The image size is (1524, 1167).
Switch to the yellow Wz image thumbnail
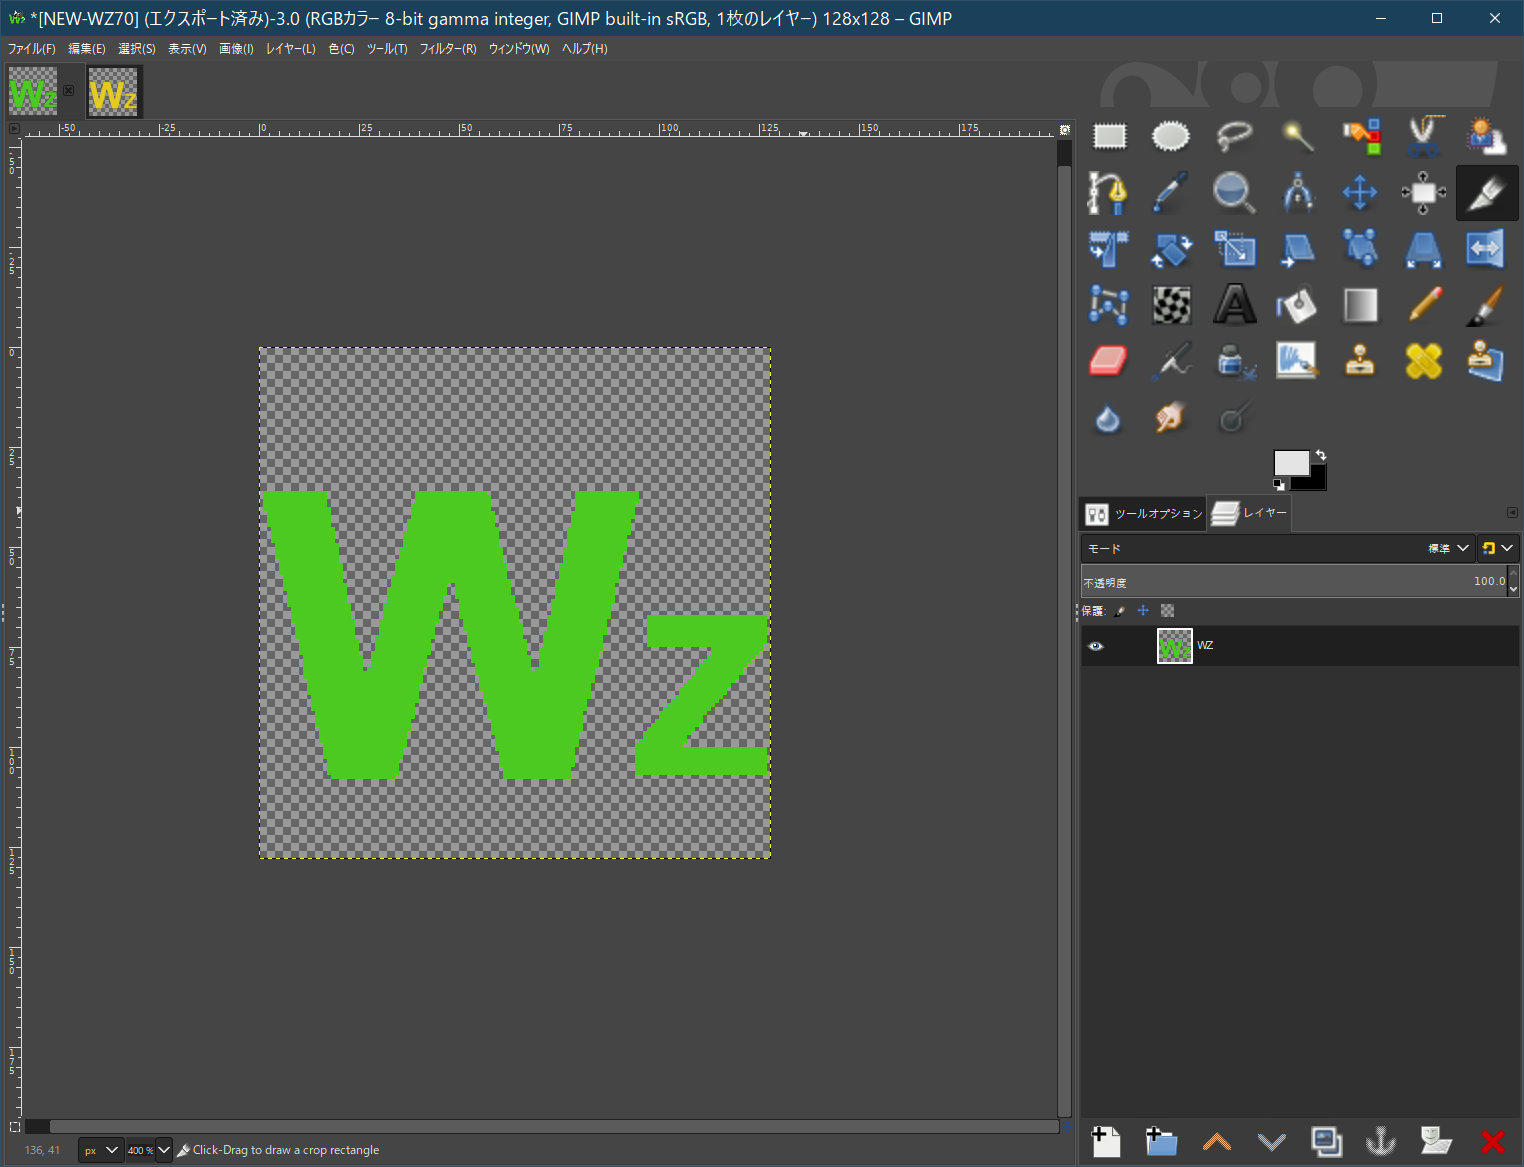tap(113, 93)
